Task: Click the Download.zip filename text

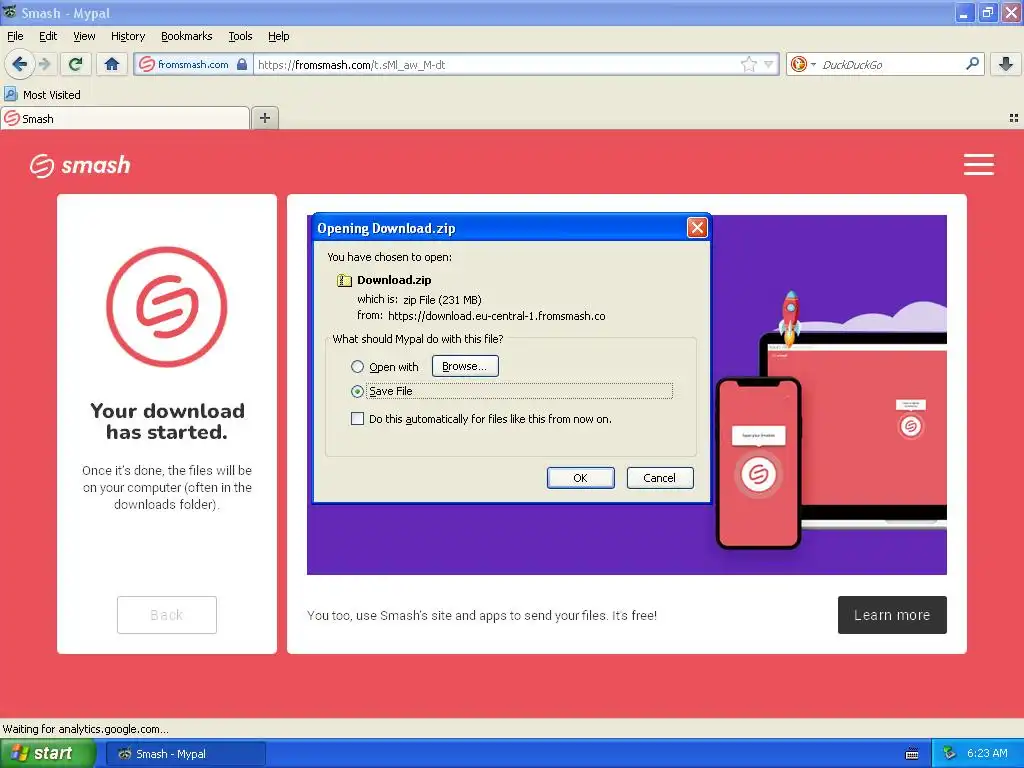Action: click(x=394, y=280)
